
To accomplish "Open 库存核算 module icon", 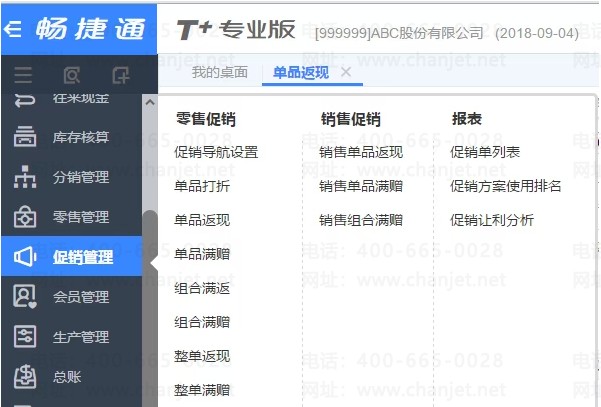I will pos(25,136).
